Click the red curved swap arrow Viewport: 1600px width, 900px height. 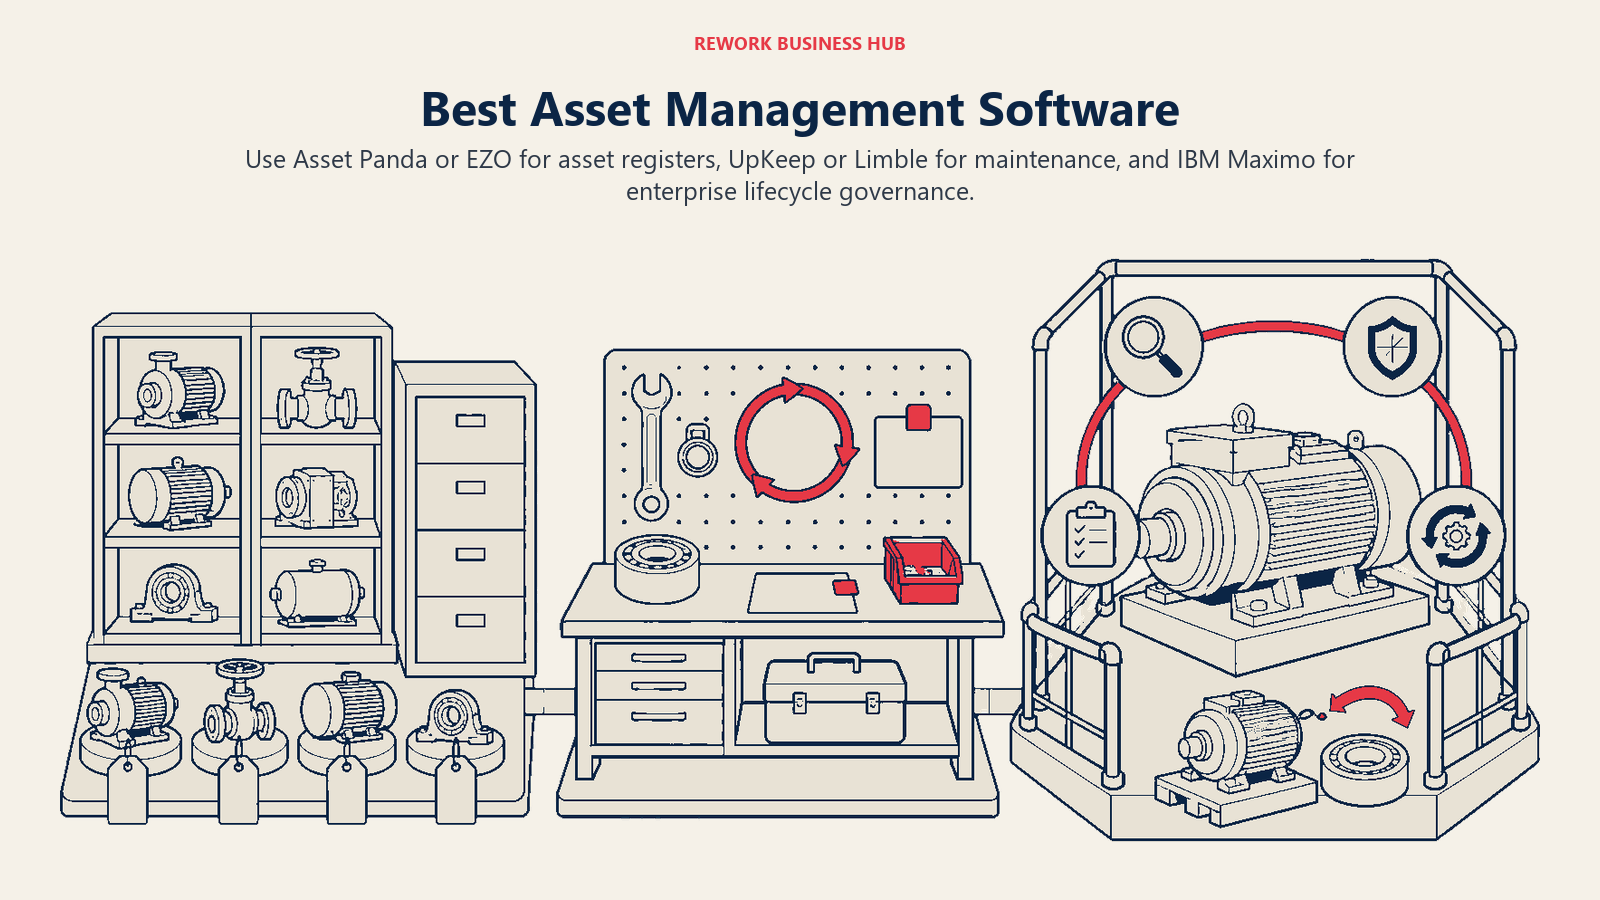pos(1372,705)
